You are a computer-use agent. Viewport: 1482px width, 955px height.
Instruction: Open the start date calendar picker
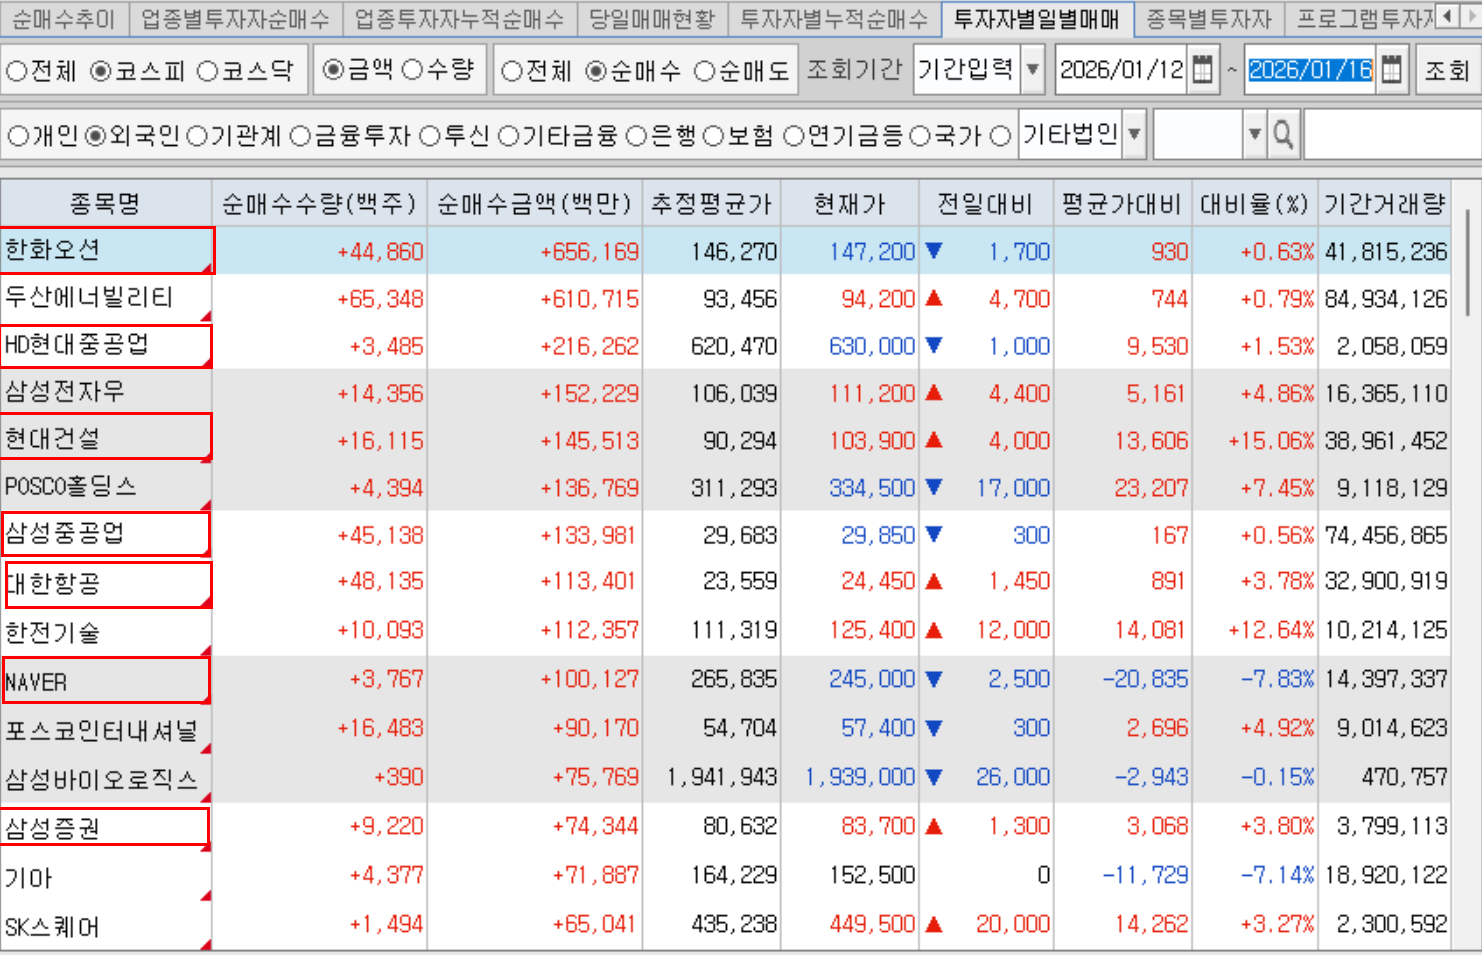point(1203,70)
